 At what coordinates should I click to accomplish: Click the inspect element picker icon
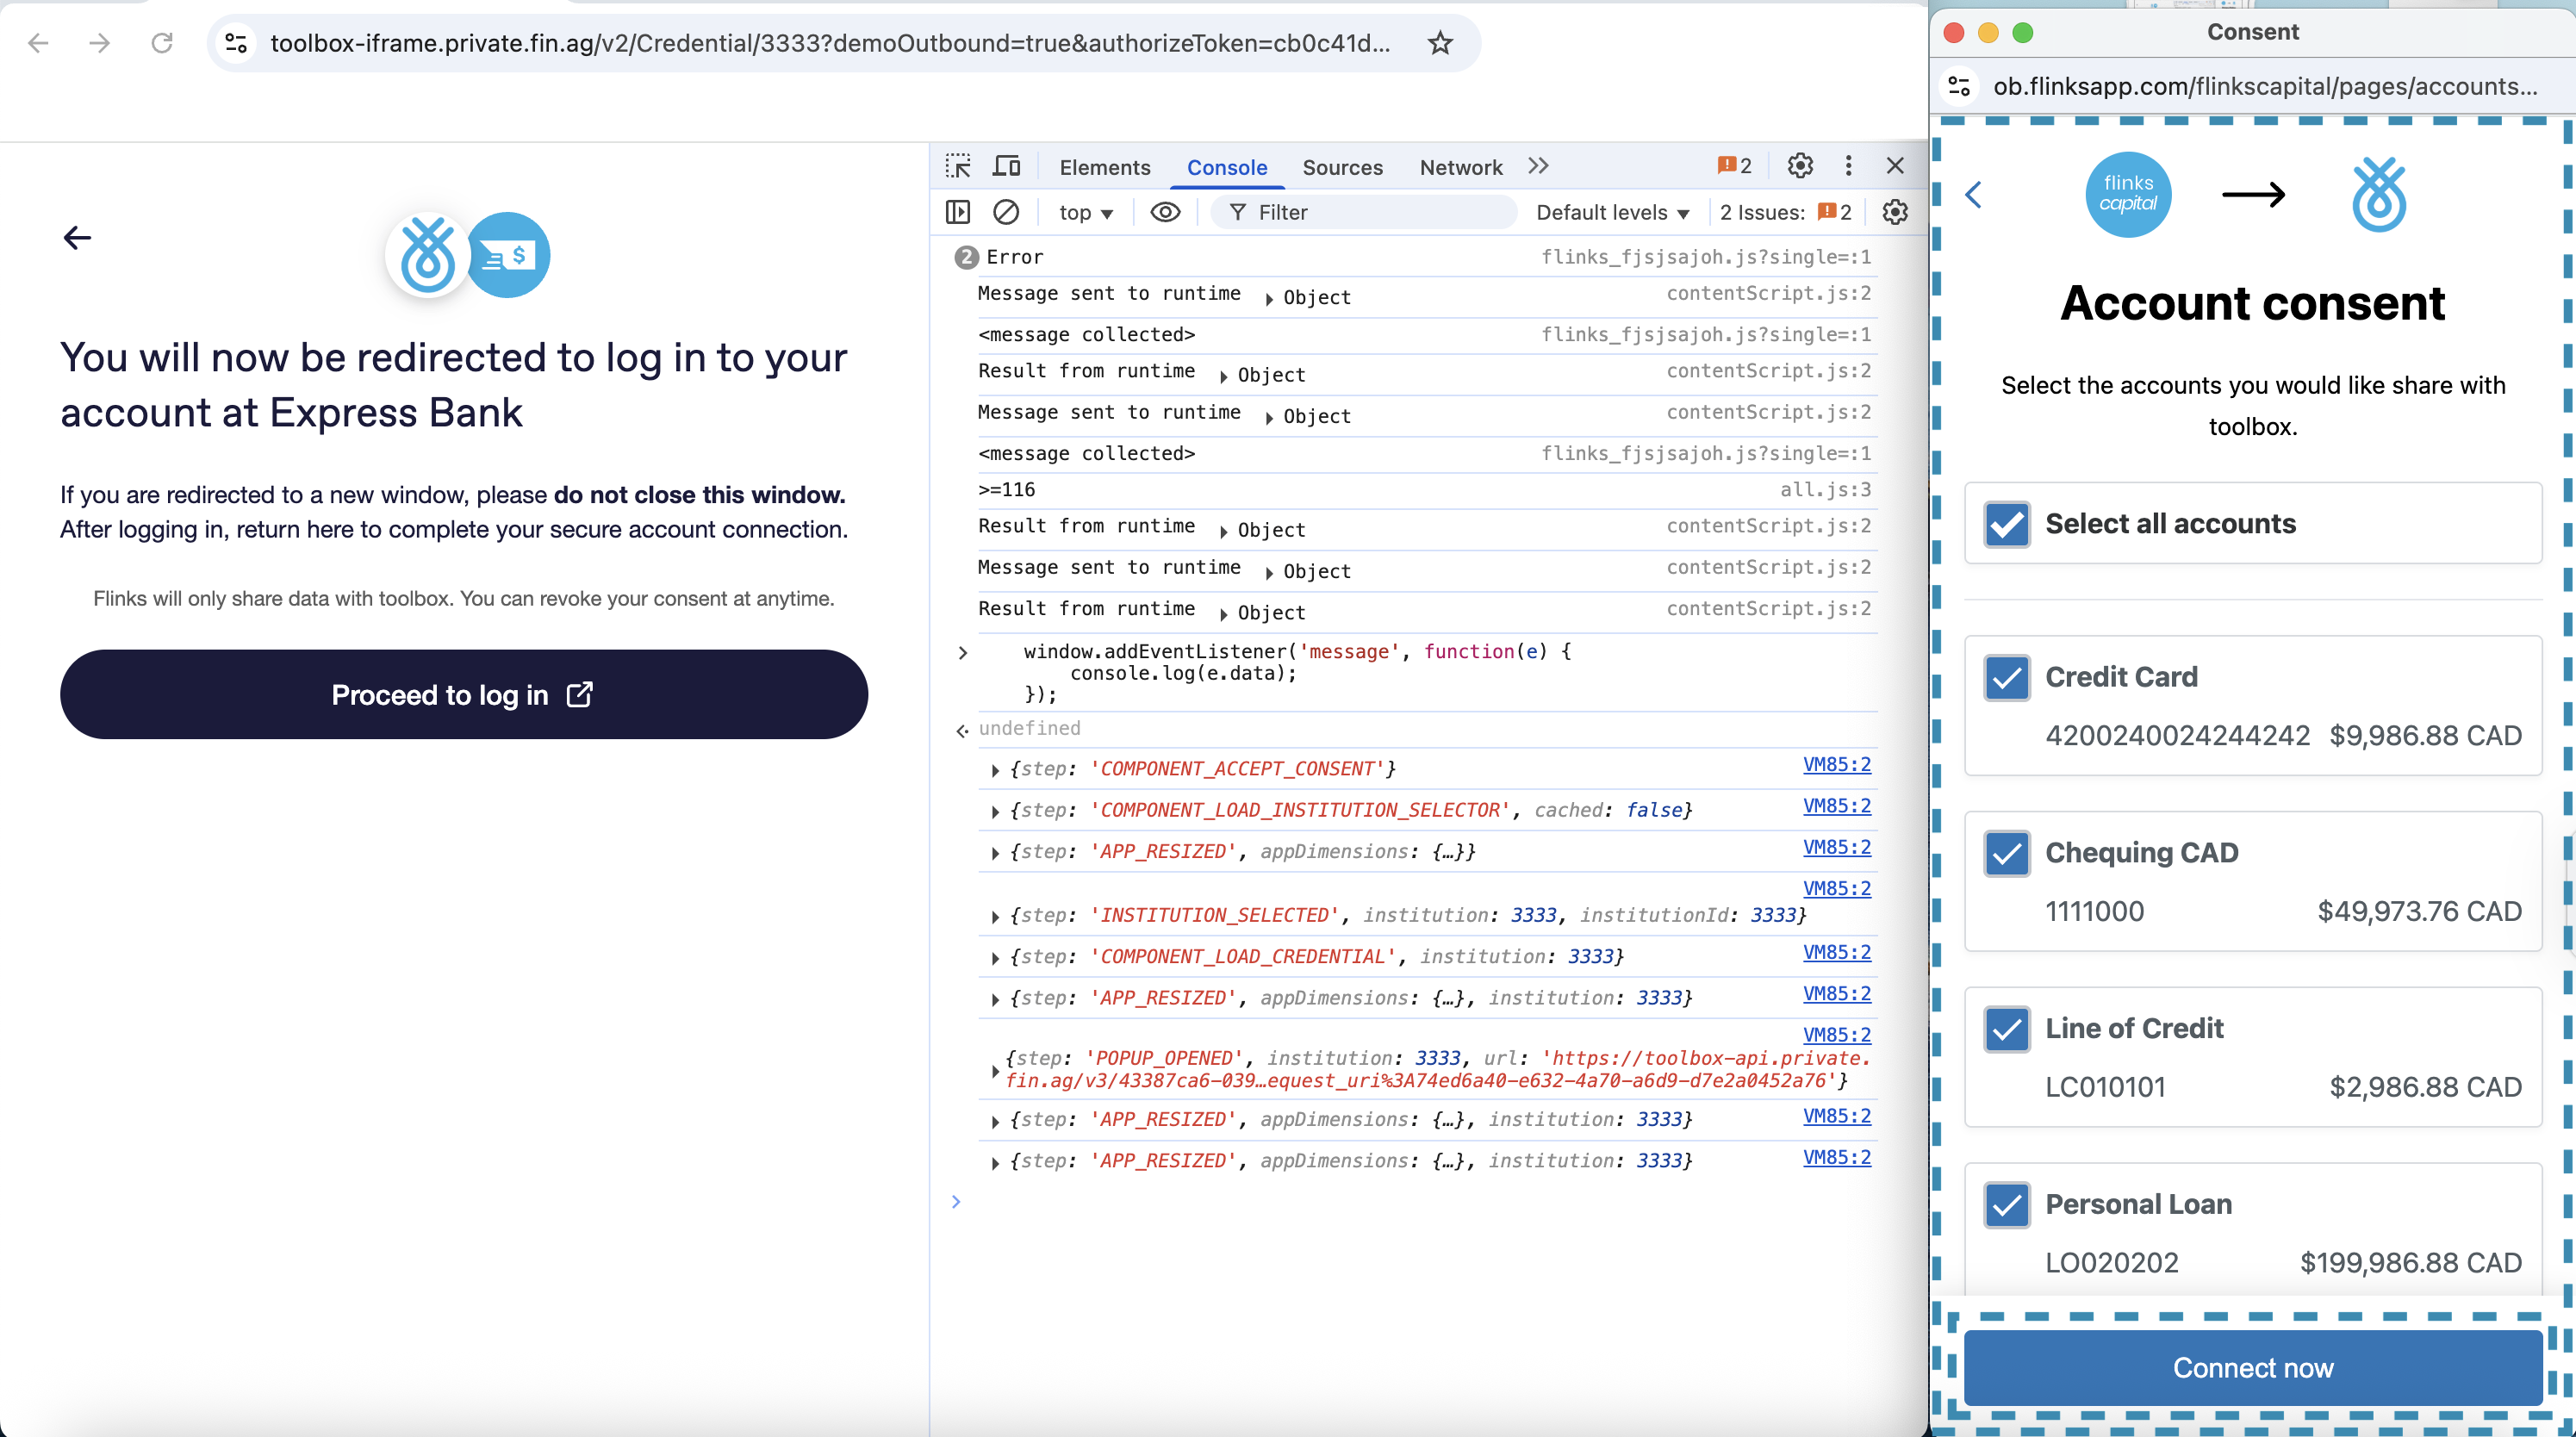pos(958,166)
